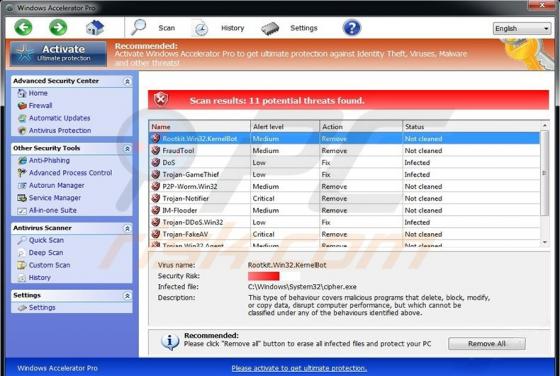Screen dimensions: 560x376
Task: Collapse the Antivirus Scanner panel
Action: pos(127,229)
